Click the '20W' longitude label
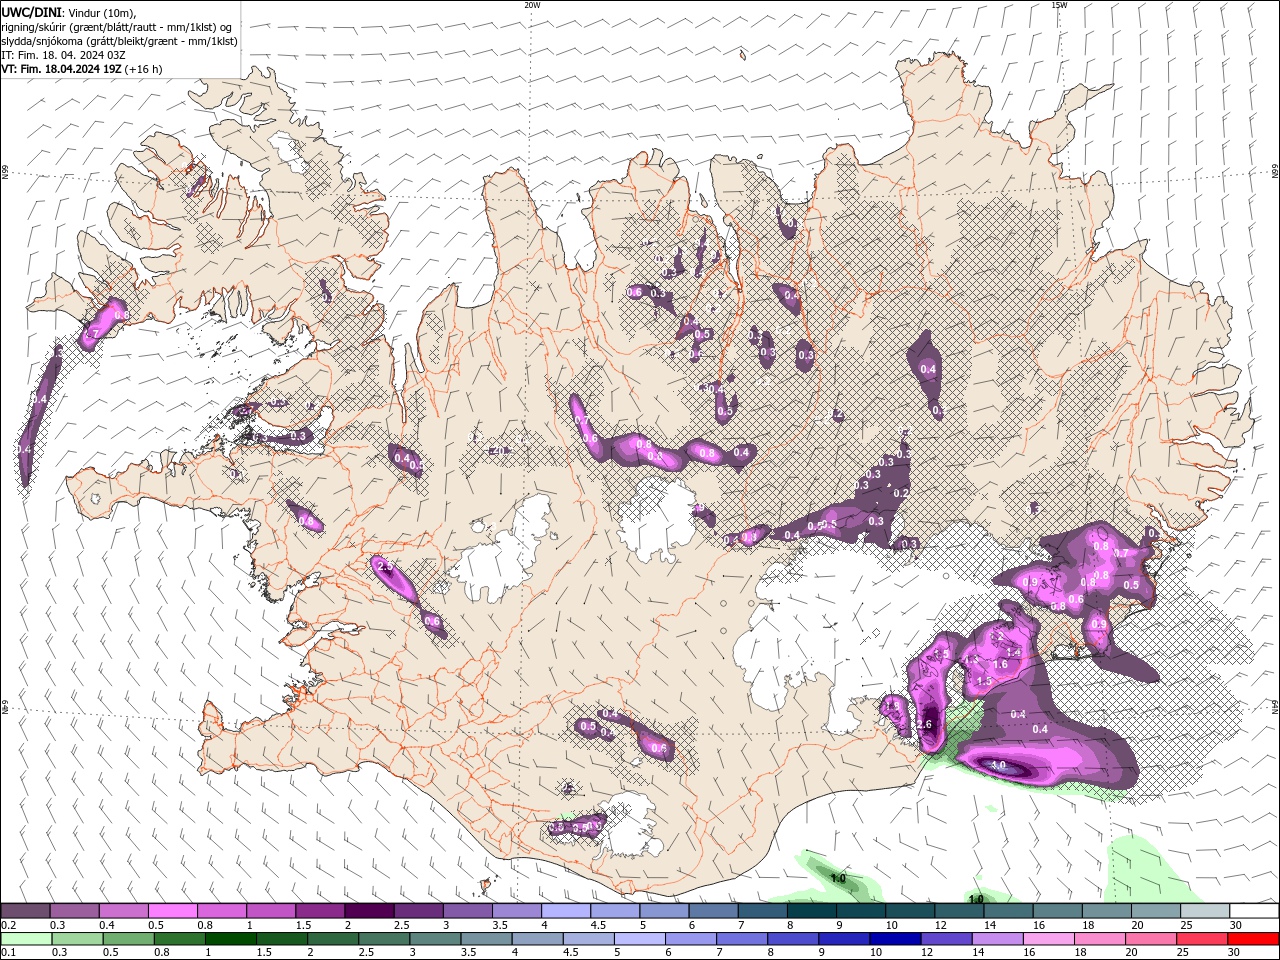Image resolution: width=1280 pixels, height=960 pixels. click(x=532, y=5)
